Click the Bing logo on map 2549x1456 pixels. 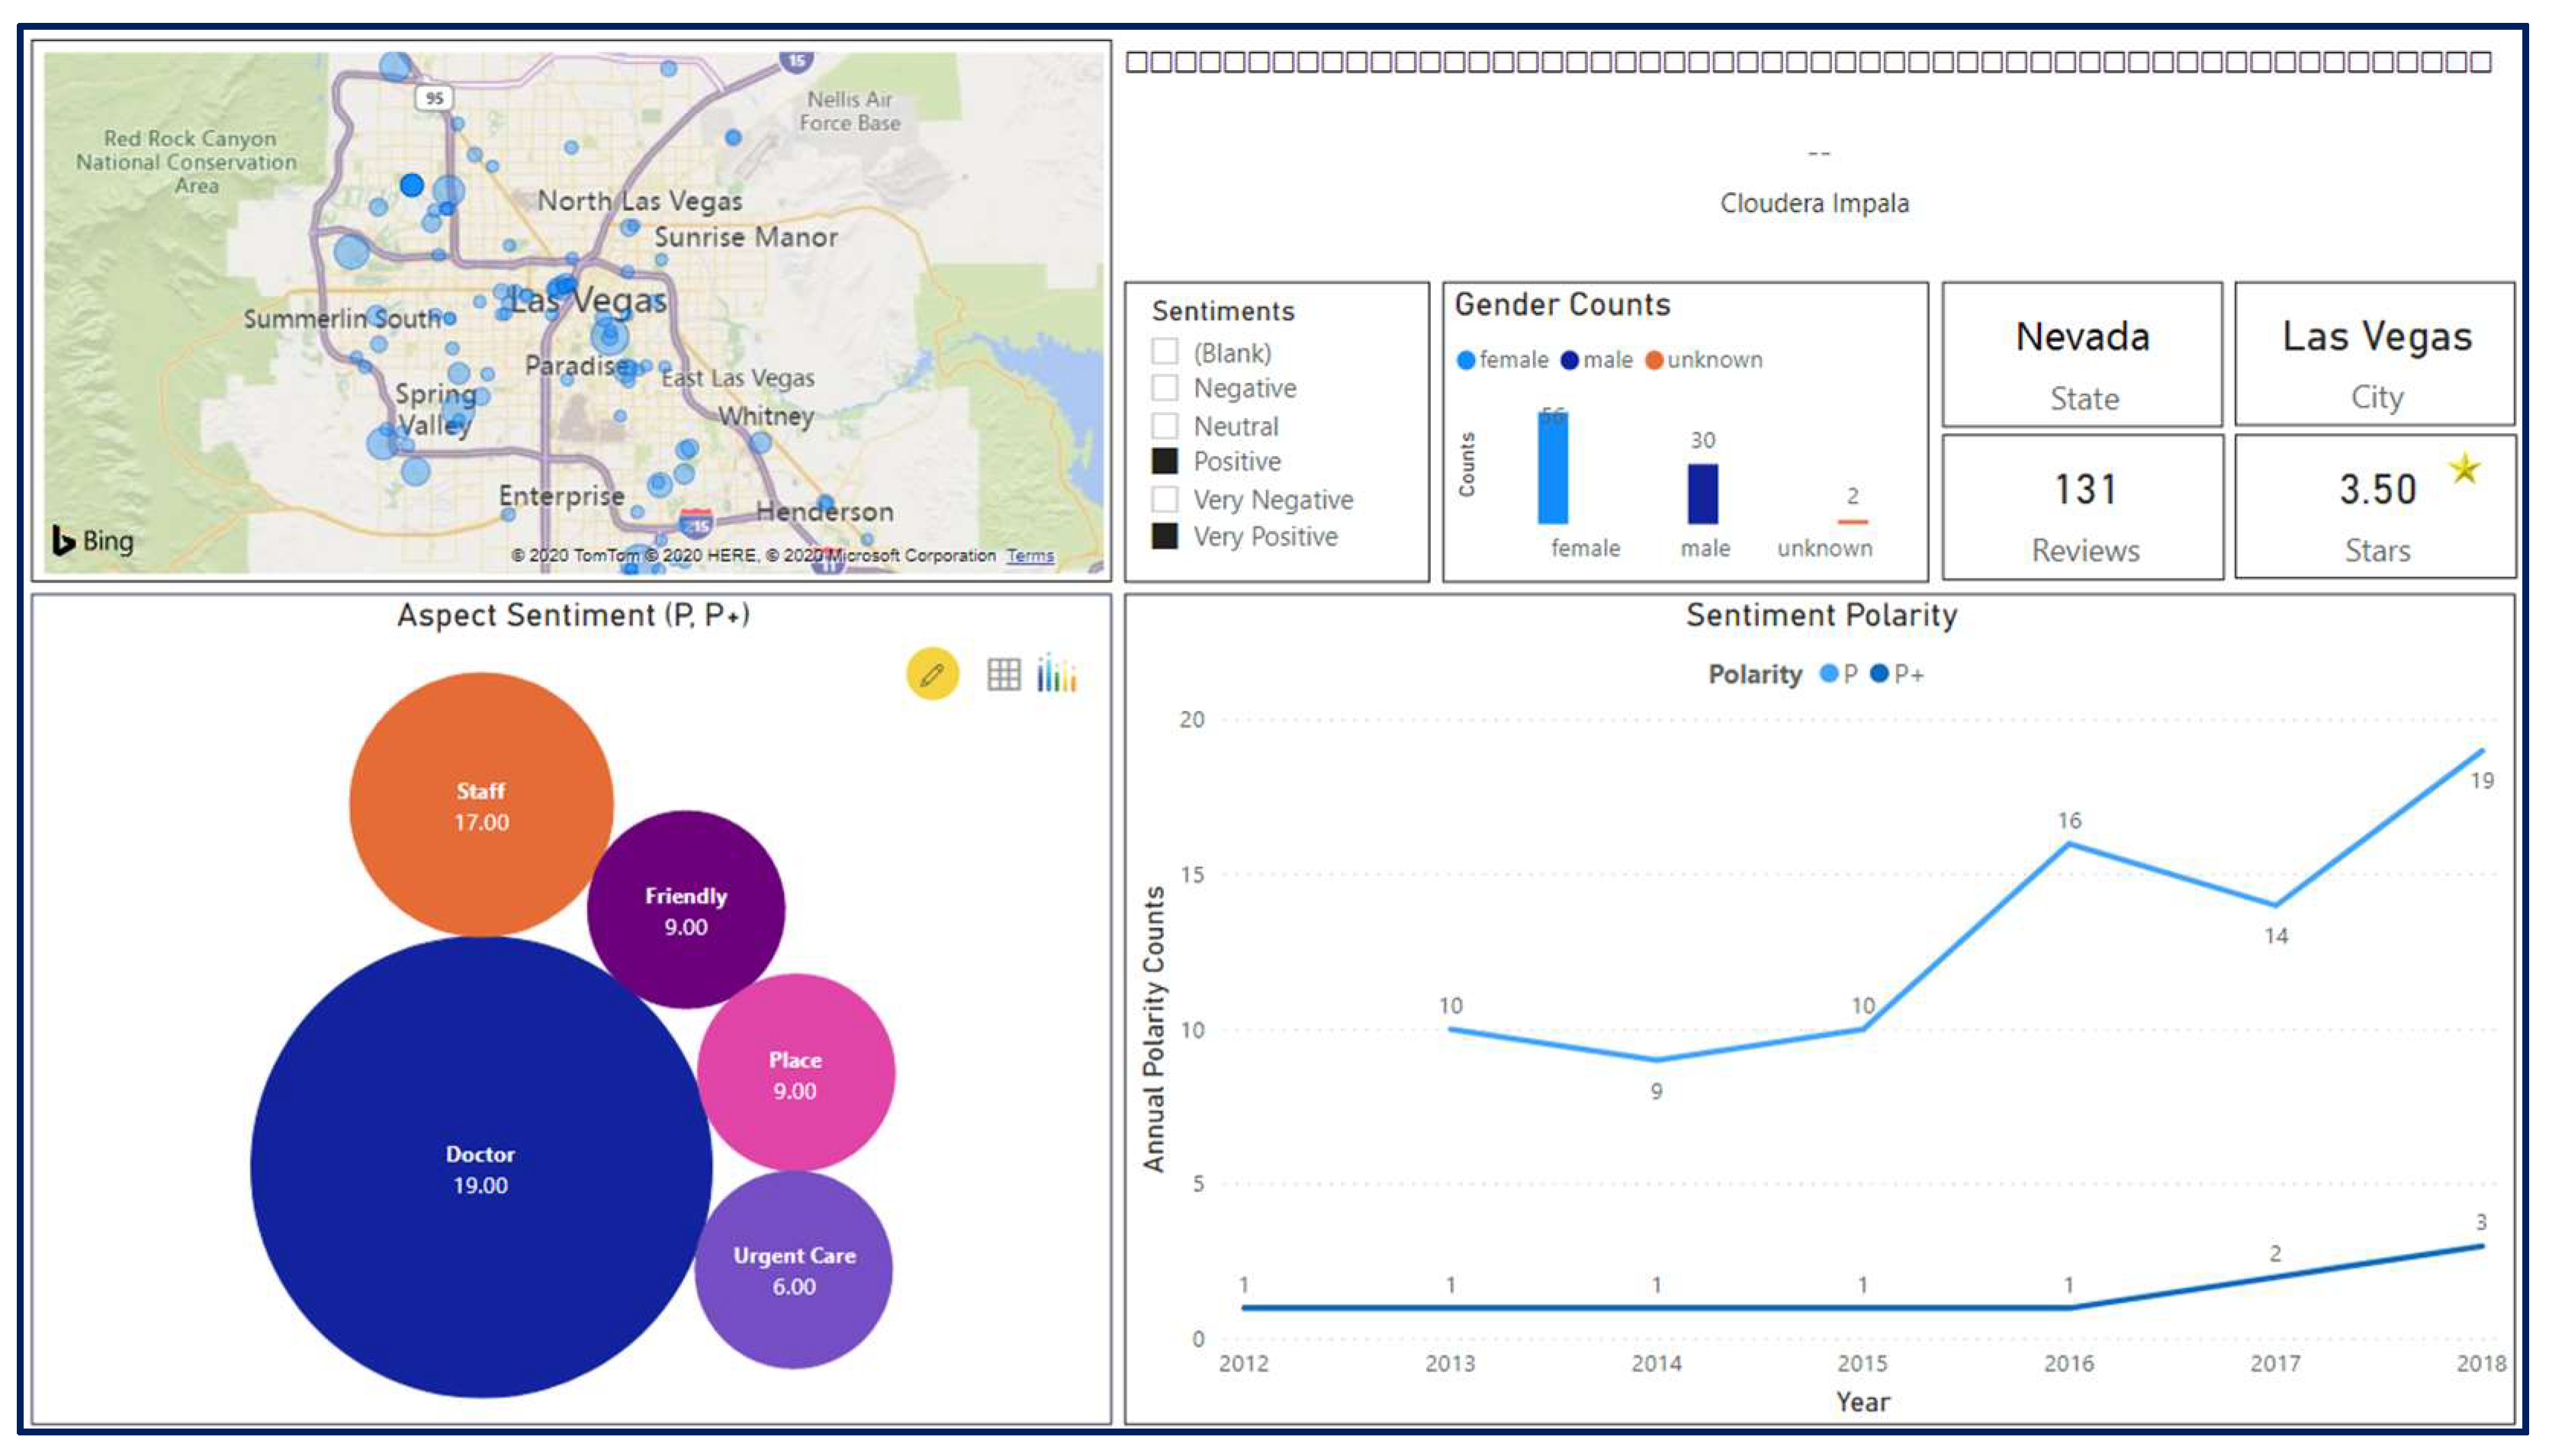pyautogui.click(x=92, y=541)
